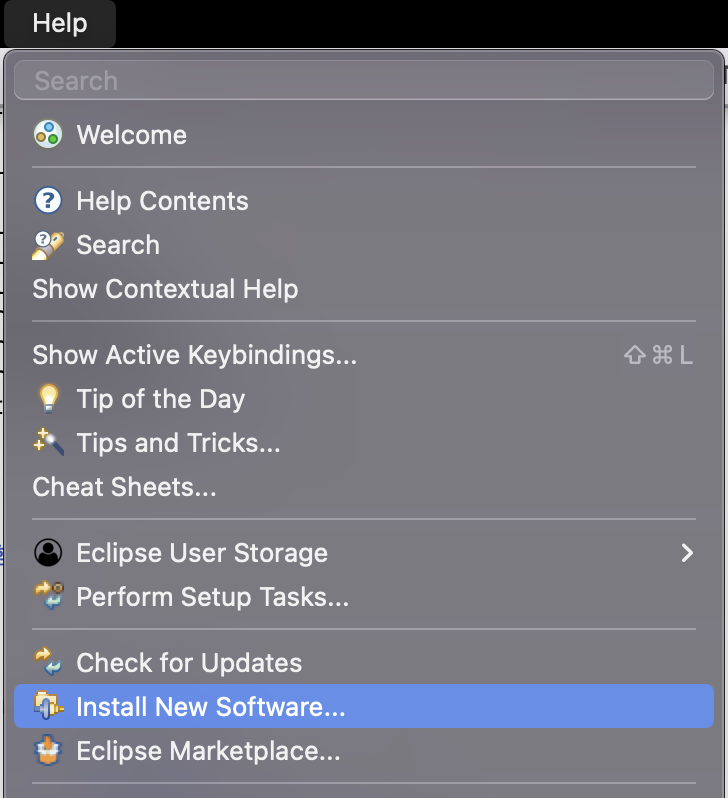Click the Check for Updates icon
Screen dimensions: 728x798
tap(48, 663)
